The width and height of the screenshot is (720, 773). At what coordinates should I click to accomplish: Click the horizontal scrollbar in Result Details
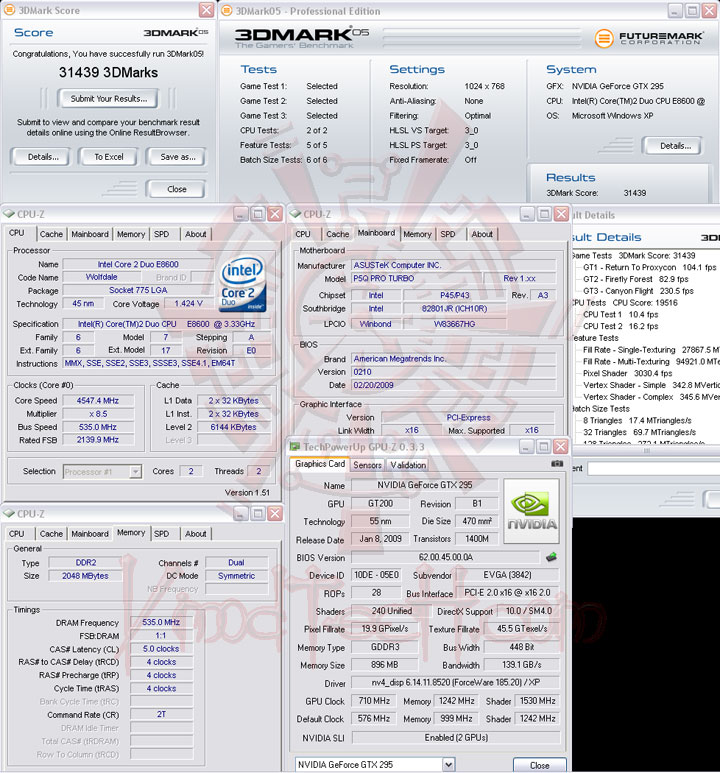coord(646,450)
